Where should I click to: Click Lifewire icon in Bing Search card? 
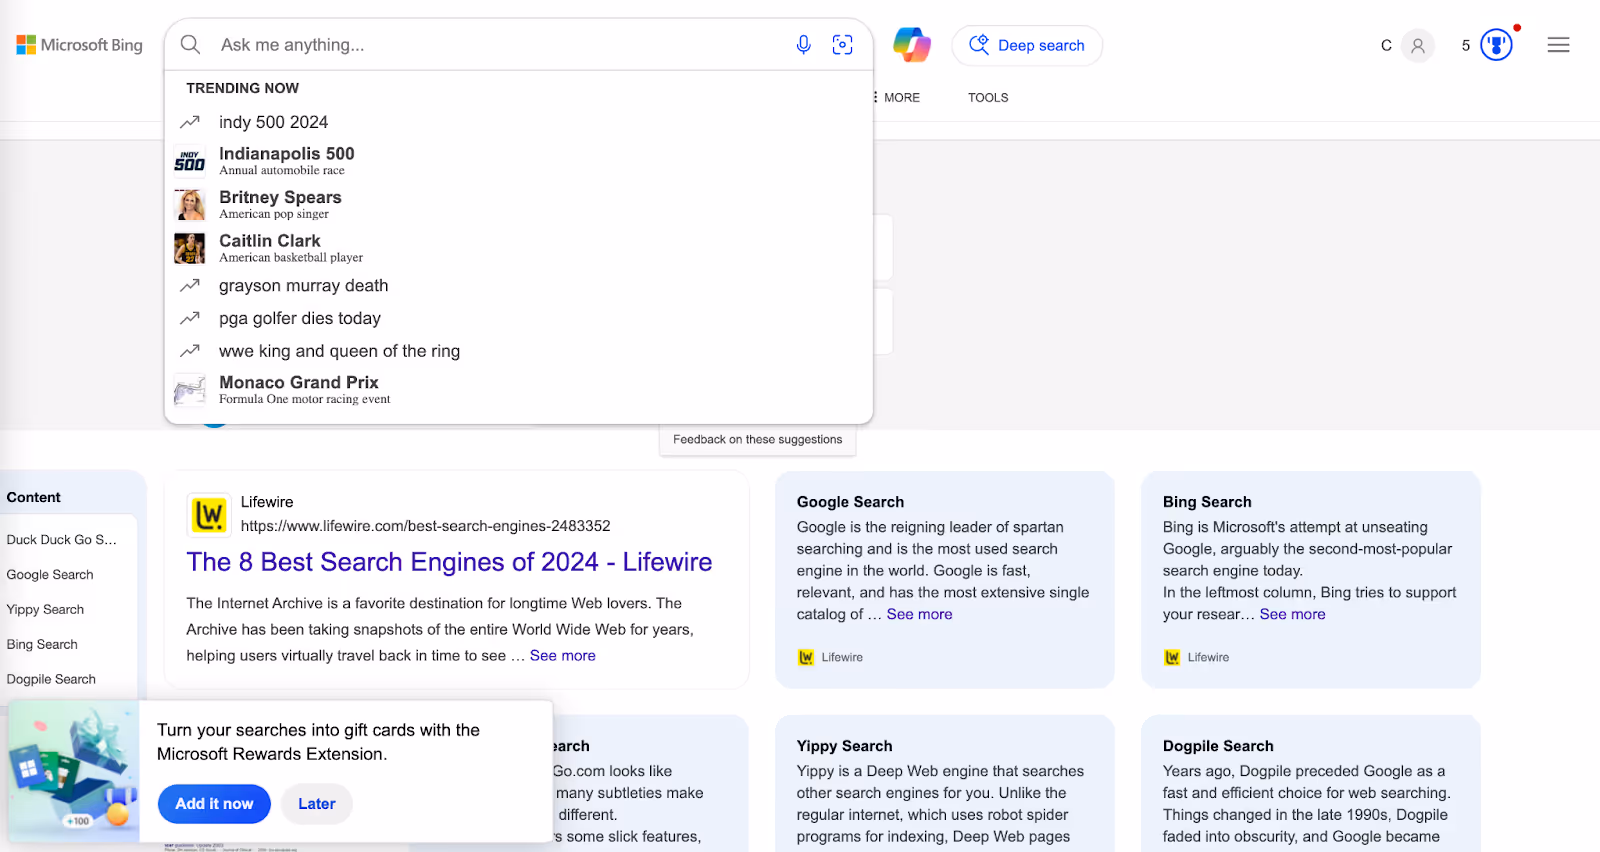(1172, 657)
